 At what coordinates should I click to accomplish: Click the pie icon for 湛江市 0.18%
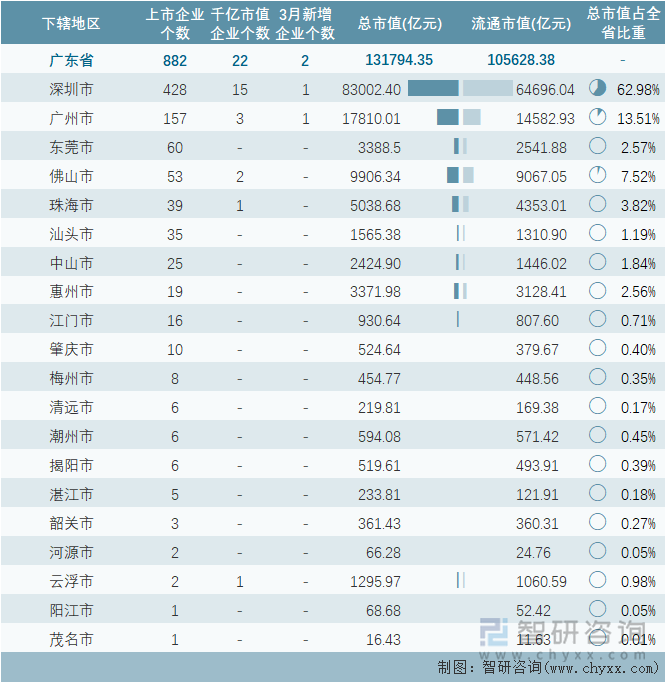coord(598,493)
